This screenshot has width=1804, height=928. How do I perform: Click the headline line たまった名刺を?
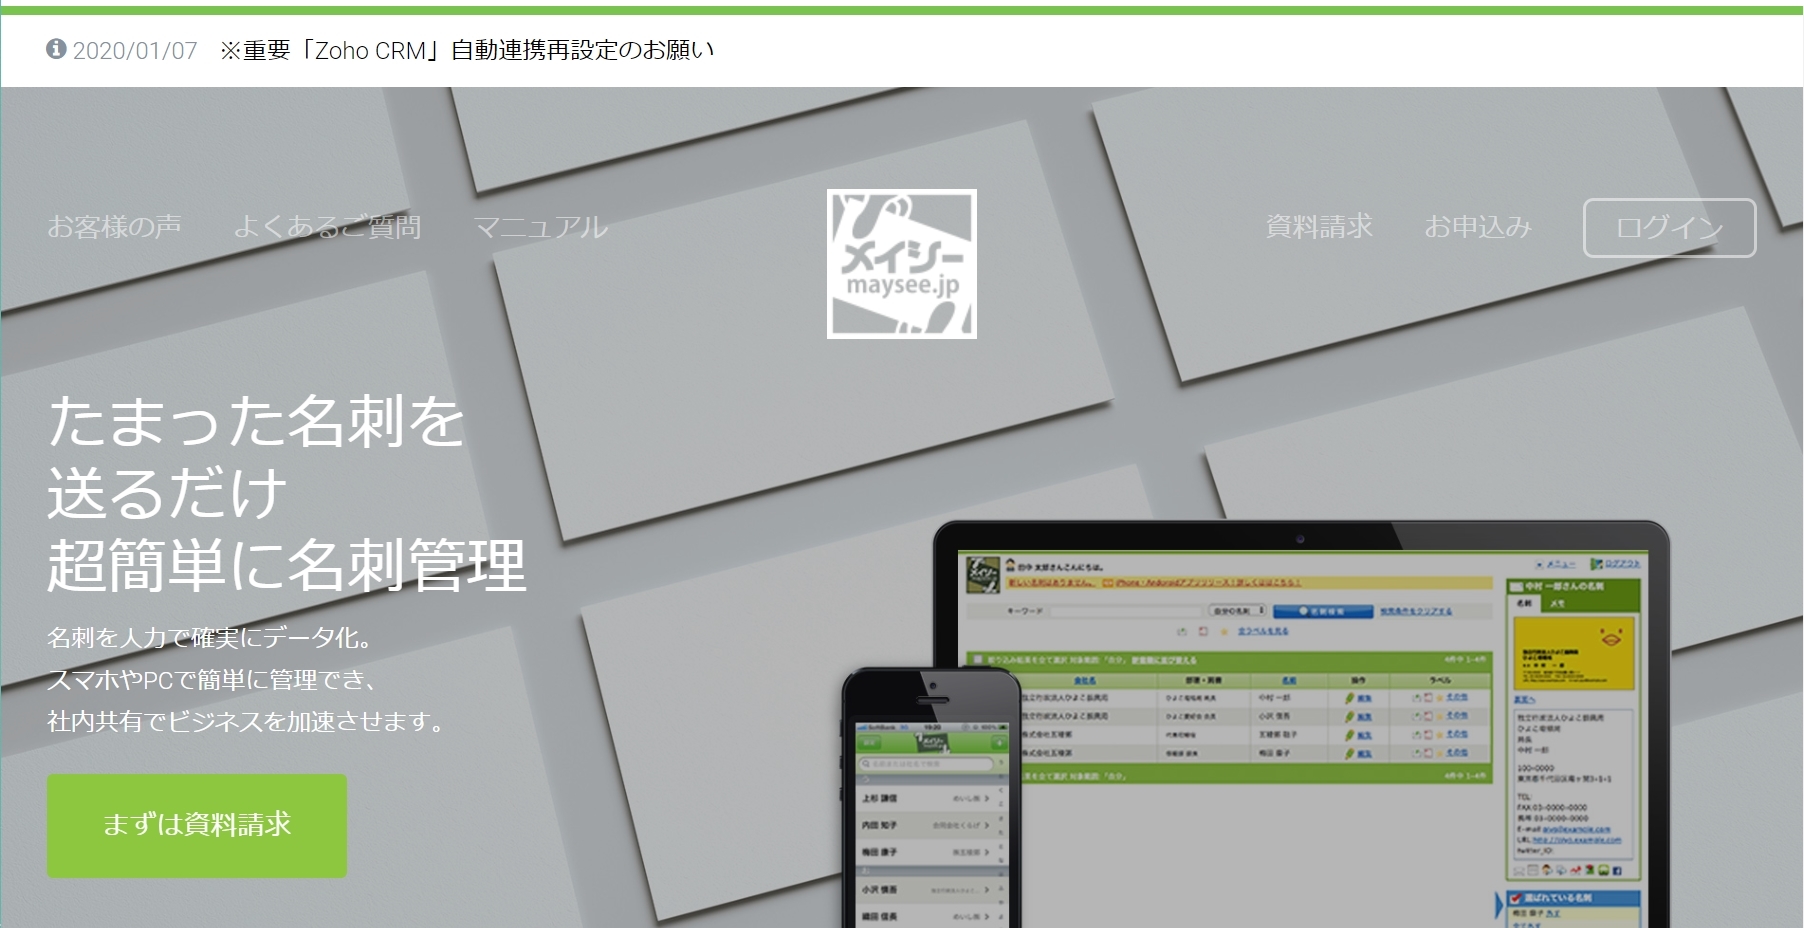[x=256, y=420]
